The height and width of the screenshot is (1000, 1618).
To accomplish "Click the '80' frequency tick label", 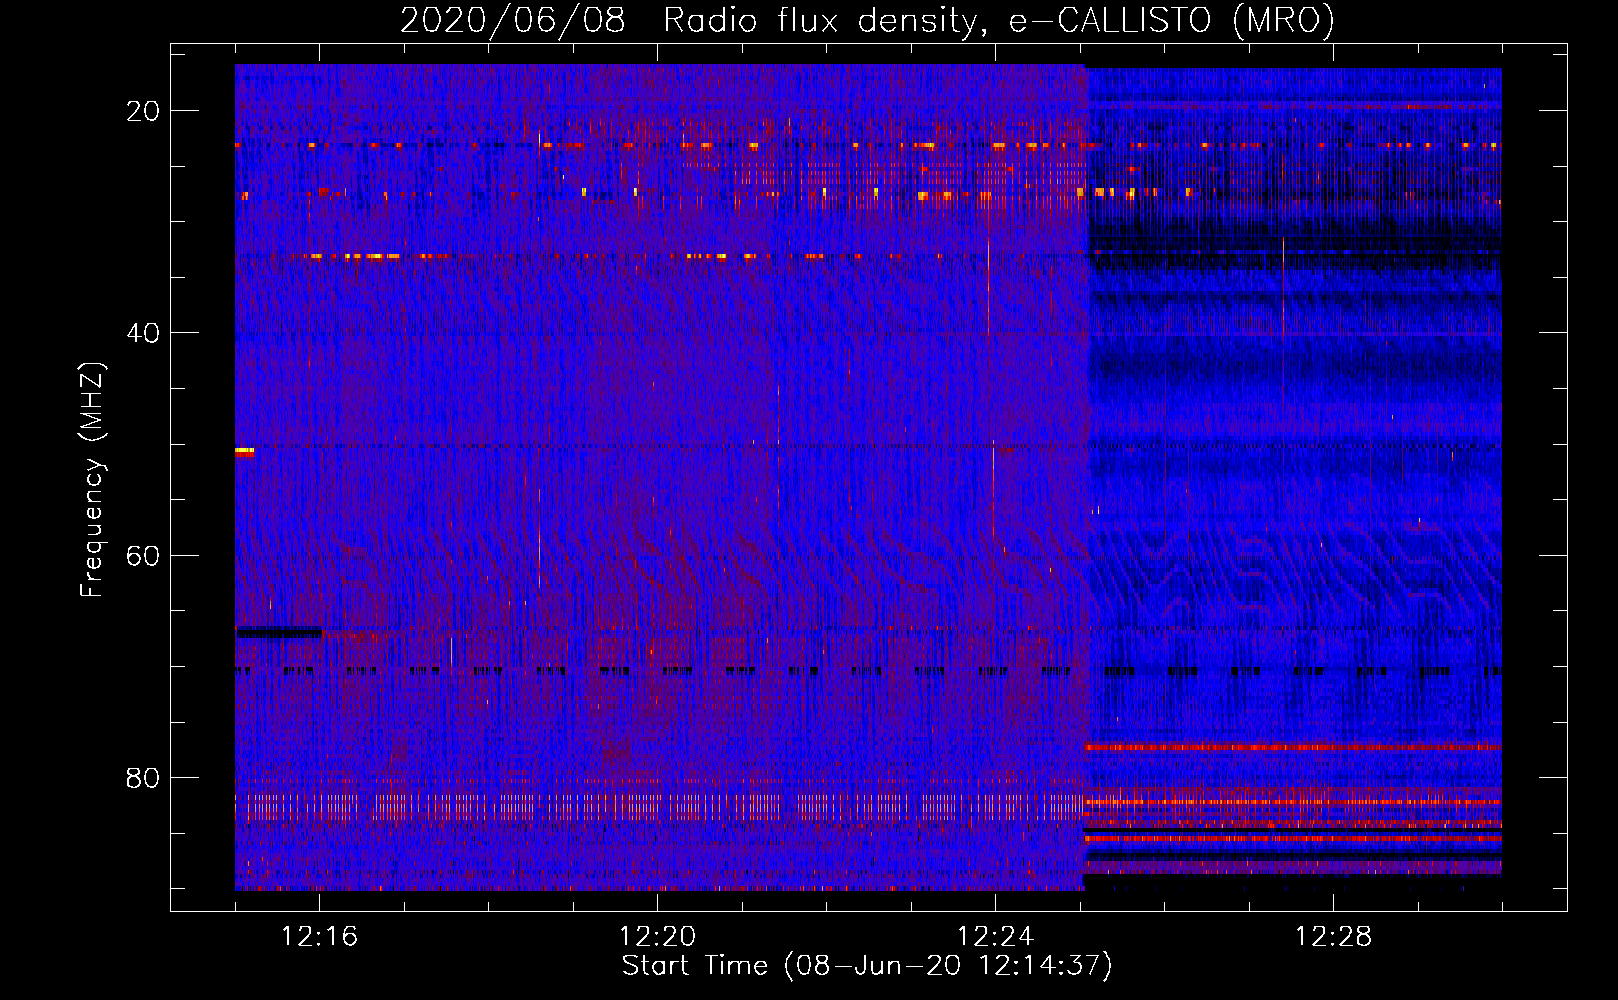I will click(x=143, y=777).
